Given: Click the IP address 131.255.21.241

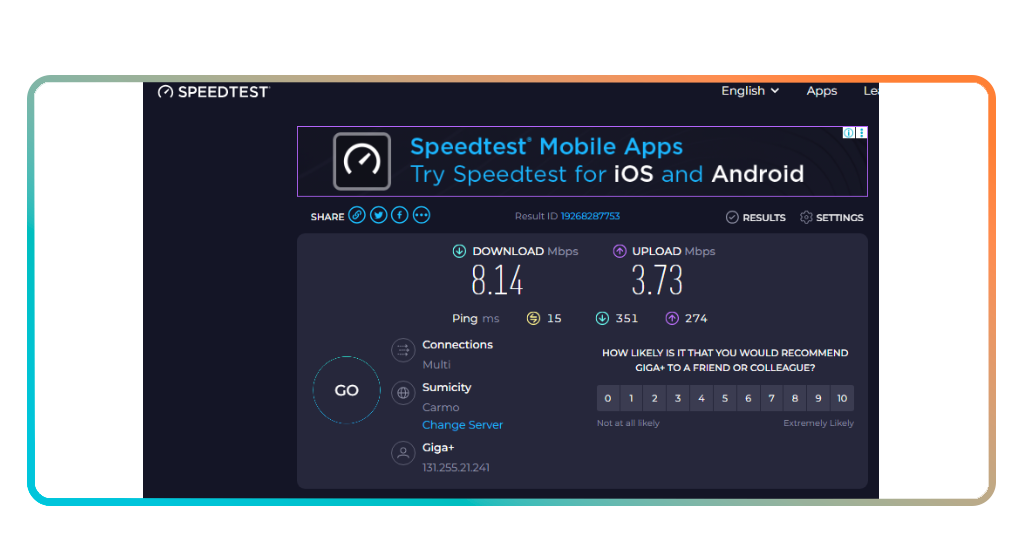Looking at the screenshot, I should (x=456, y=467).
